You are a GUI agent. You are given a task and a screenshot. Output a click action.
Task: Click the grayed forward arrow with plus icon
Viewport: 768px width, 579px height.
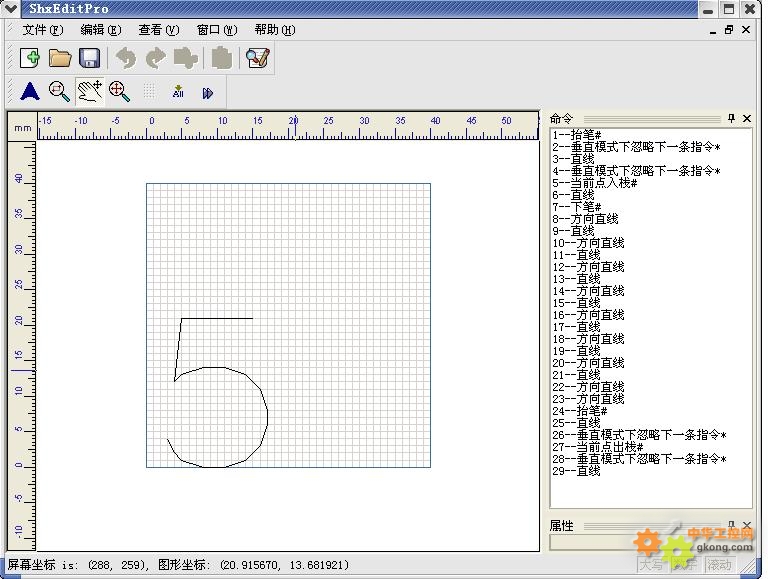coord(186,58)
